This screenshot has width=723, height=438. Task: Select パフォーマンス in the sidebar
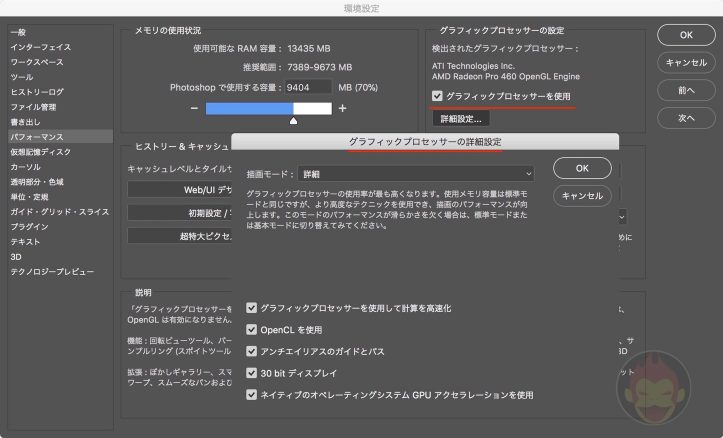(60, 136)
